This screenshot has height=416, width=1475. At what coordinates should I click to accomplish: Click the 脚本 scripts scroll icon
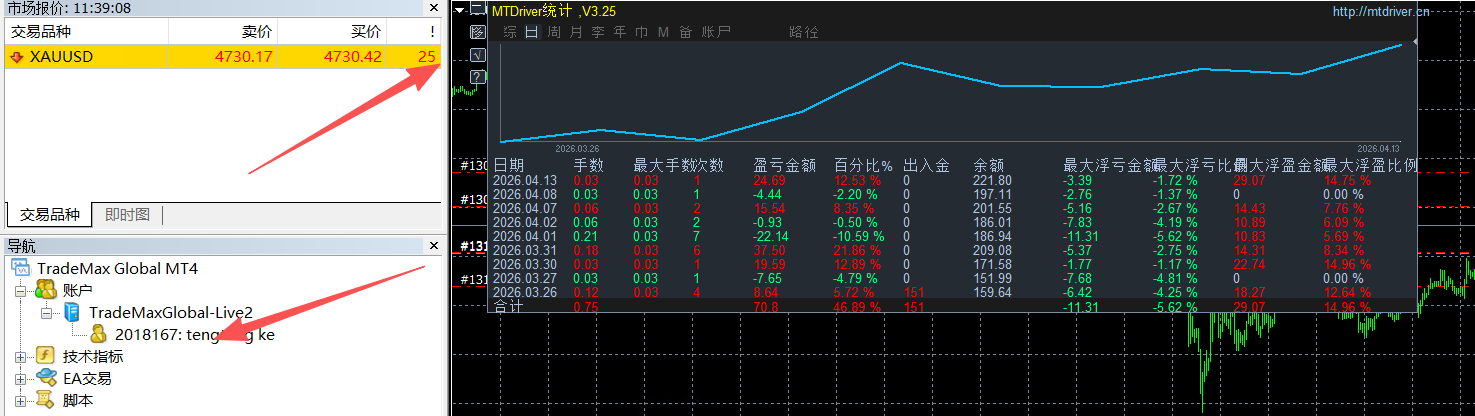[45, 400]
